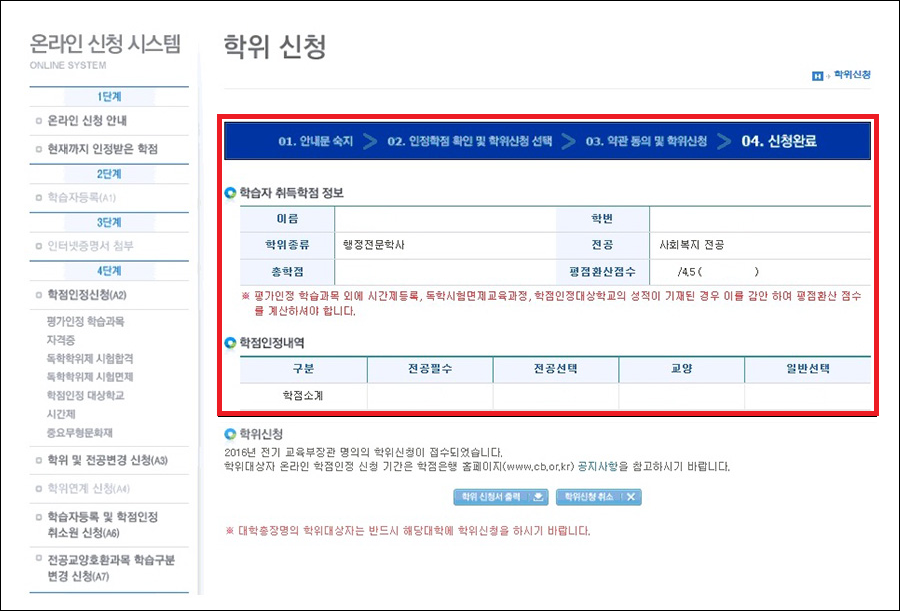900x611 pixels.
Task: Click the 학위신청 breadcrumb link
Action: [x=852, y=76]
